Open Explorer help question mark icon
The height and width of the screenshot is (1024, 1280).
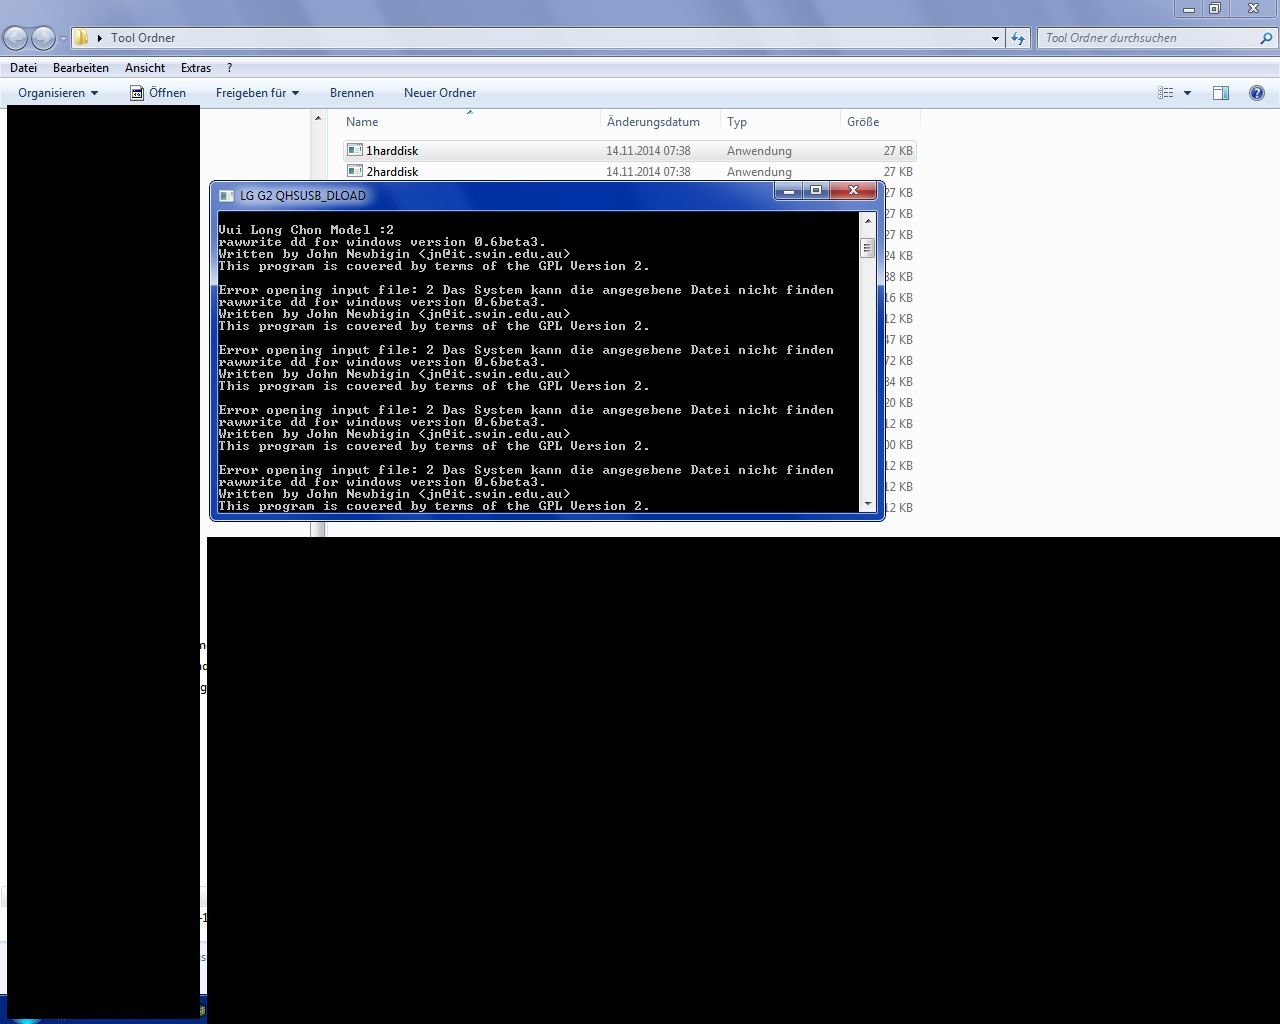click(1257, 93)
